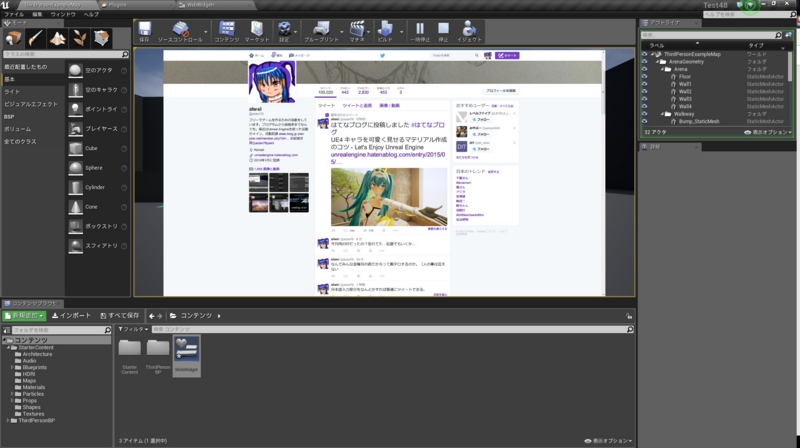Select the Box Trigger (ボックストリ) icon

(76, 226)
